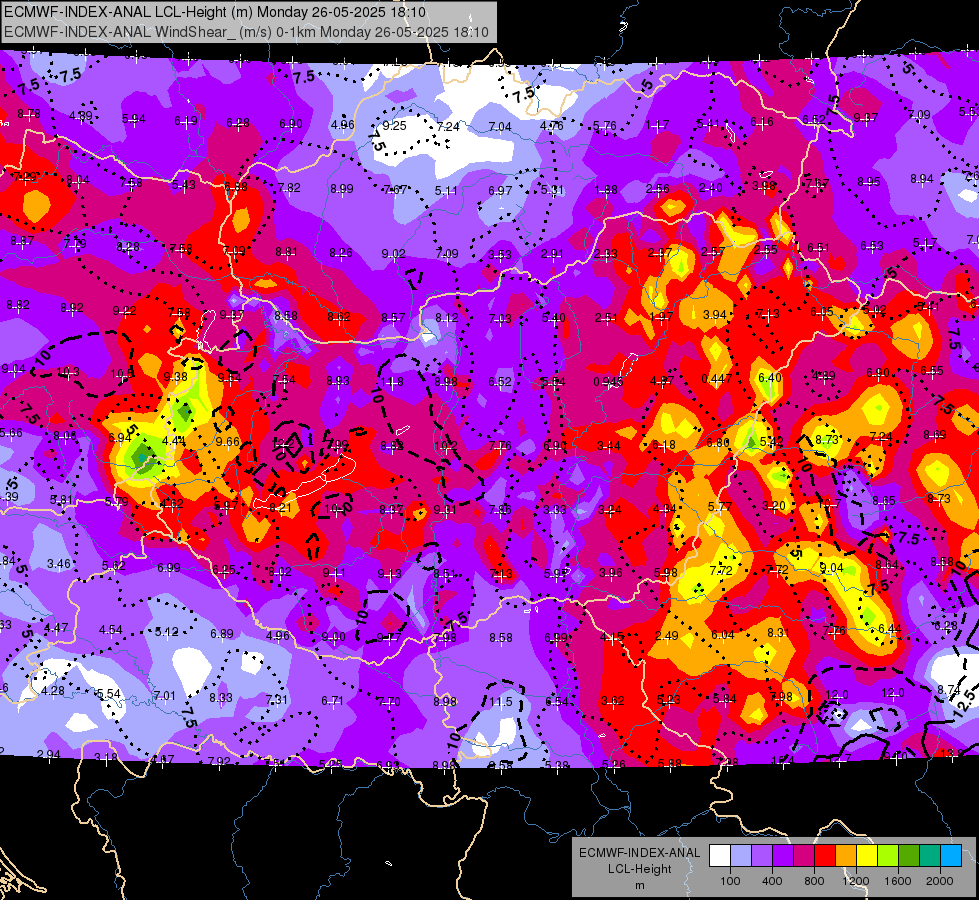This screenshot has height=900, width=979.
Task: Click the grid value "5.77"
Action: coord(720,507)
